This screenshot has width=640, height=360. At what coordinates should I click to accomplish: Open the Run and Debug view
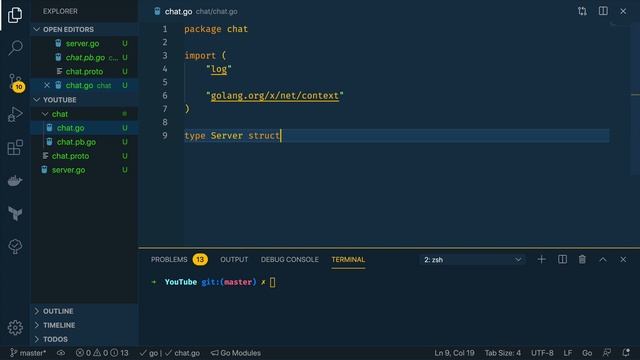point(15,114)
